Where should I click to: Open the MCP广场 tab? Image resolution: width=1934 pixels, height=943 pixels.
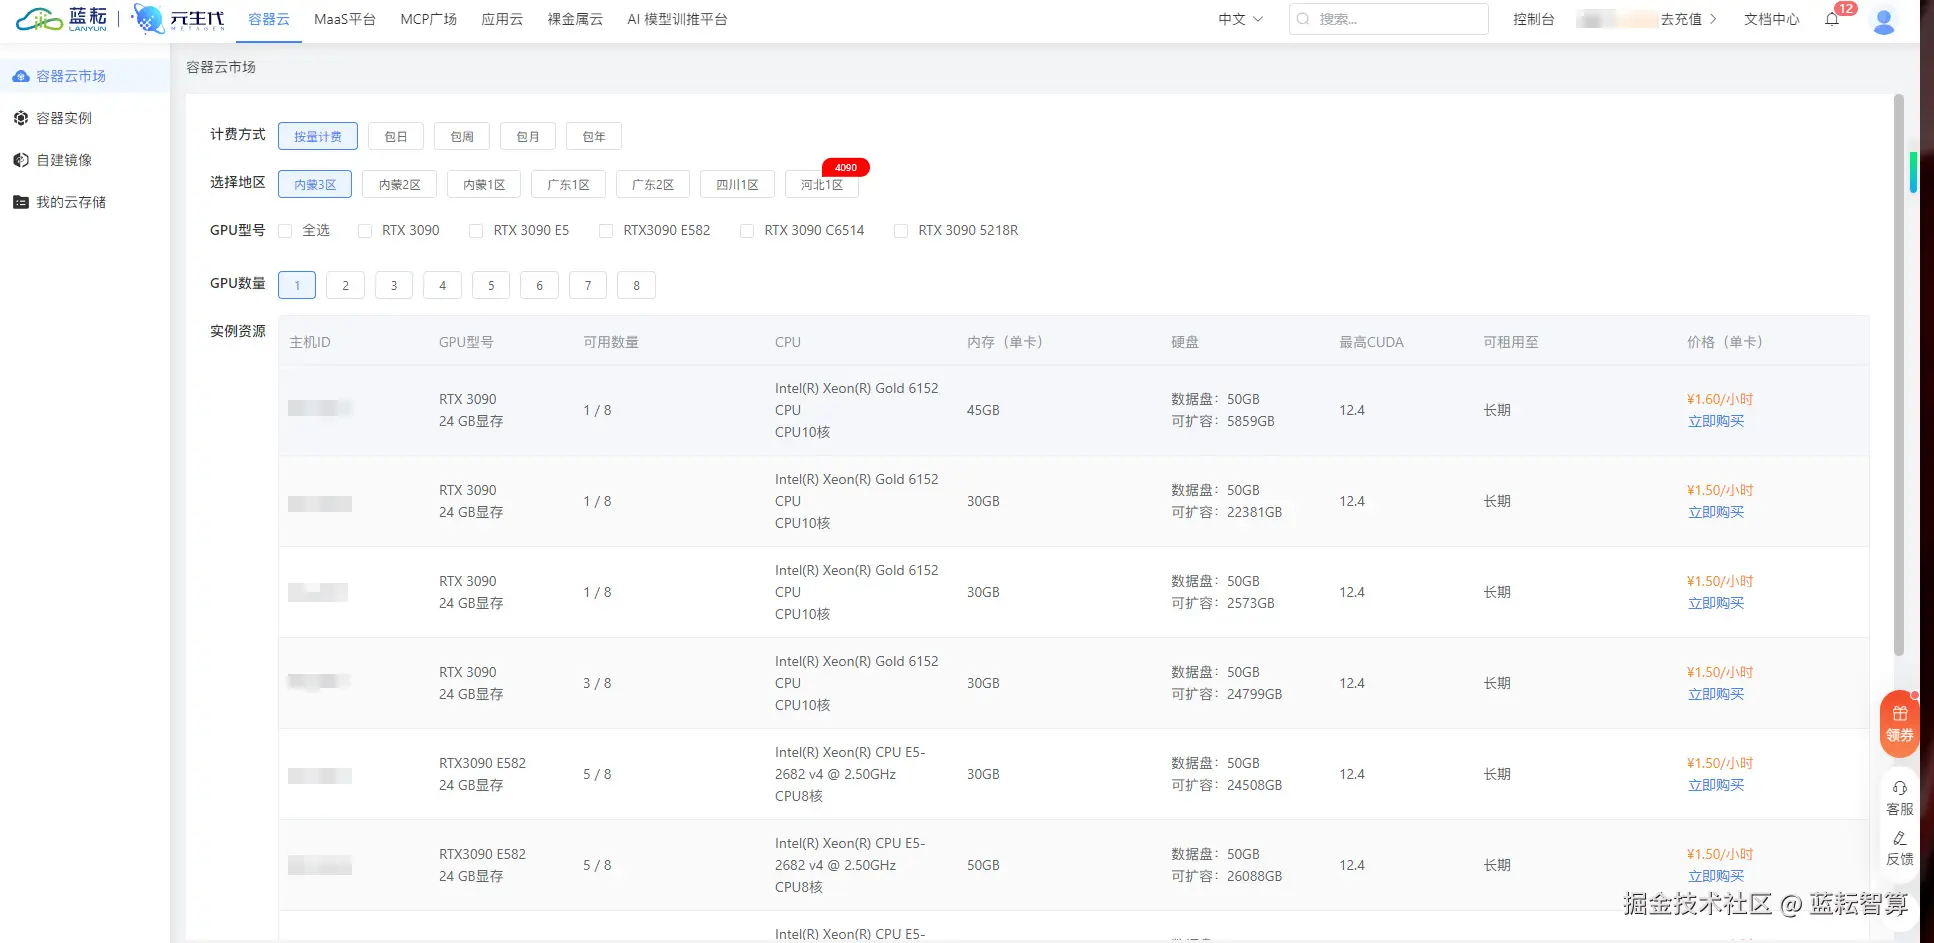coord(428,19)
